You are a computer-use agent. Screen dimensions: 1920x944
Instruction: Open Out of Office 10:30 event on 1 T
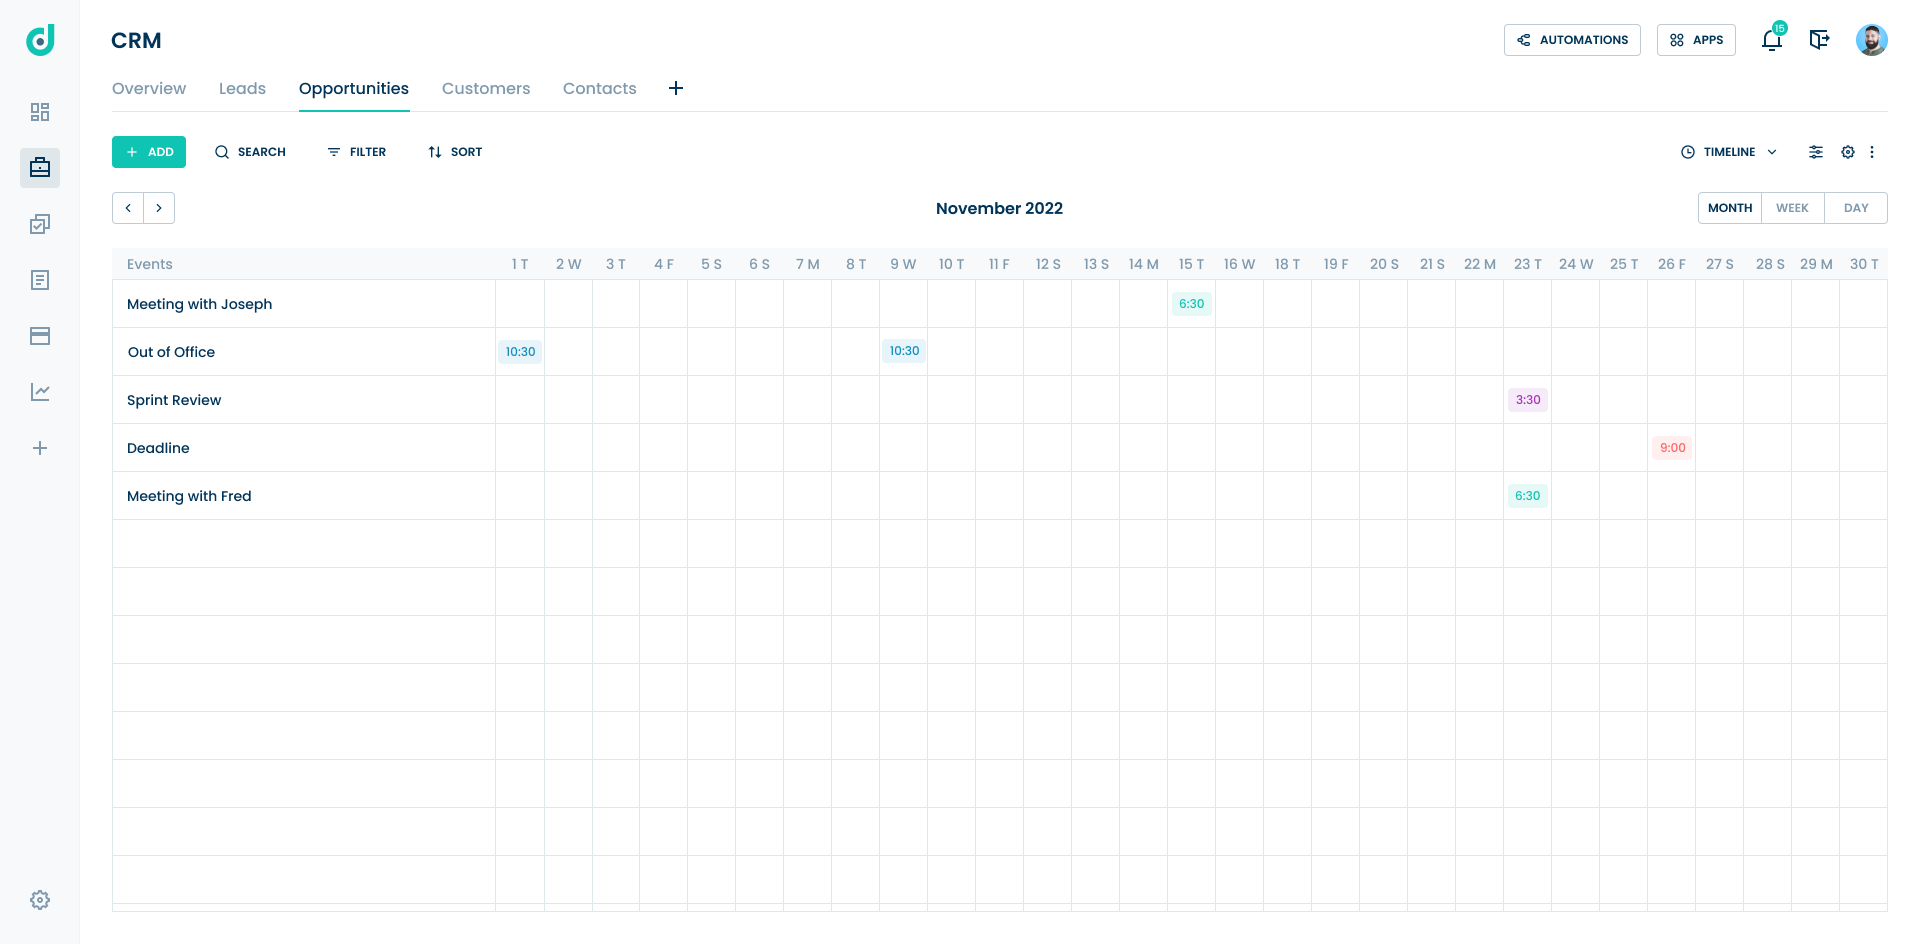click(x=520, y=352)
